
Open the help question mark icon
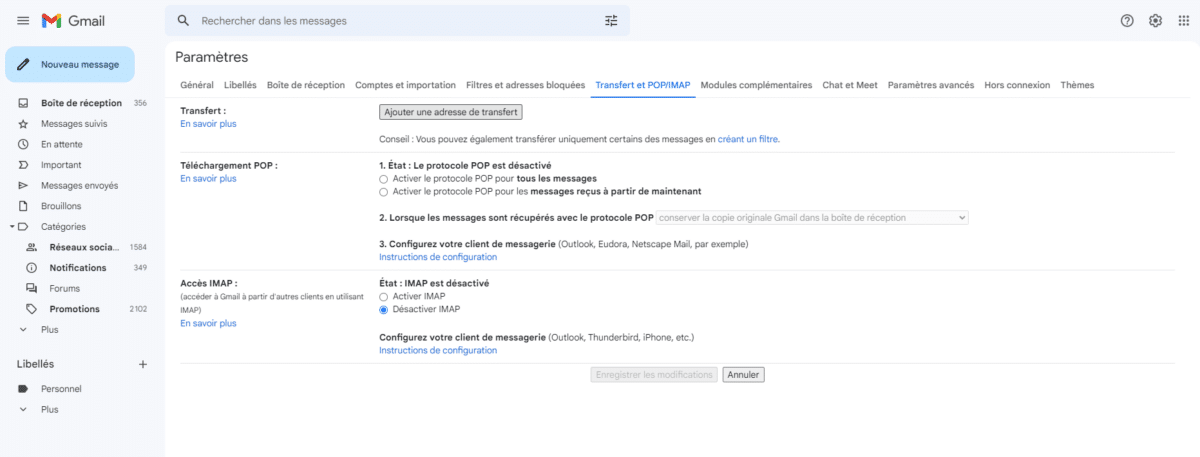[1127, 20]
